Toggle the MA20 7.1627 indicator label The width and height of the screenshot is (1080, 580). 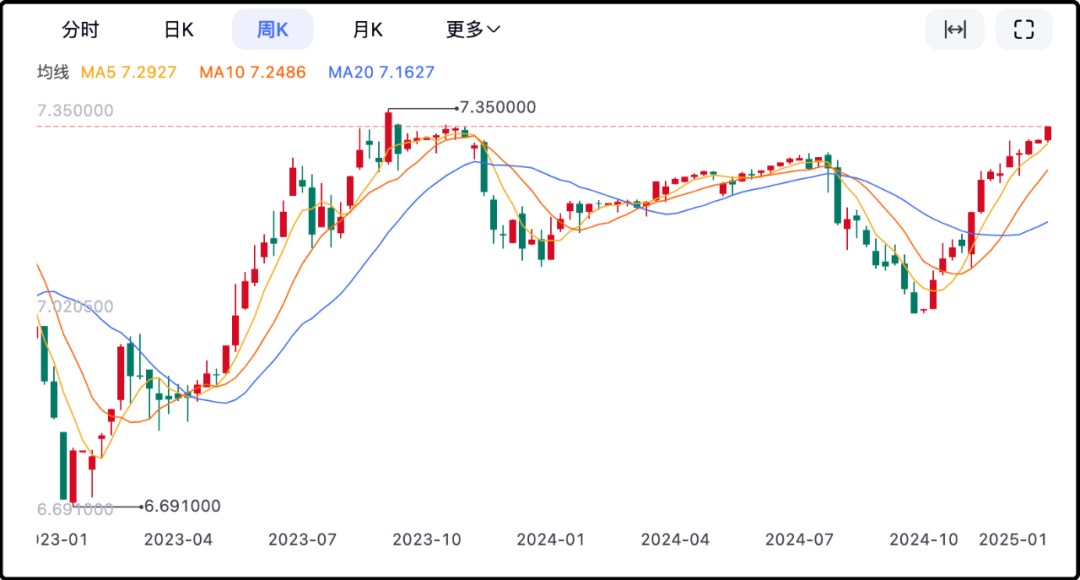[x=381, y=72]
